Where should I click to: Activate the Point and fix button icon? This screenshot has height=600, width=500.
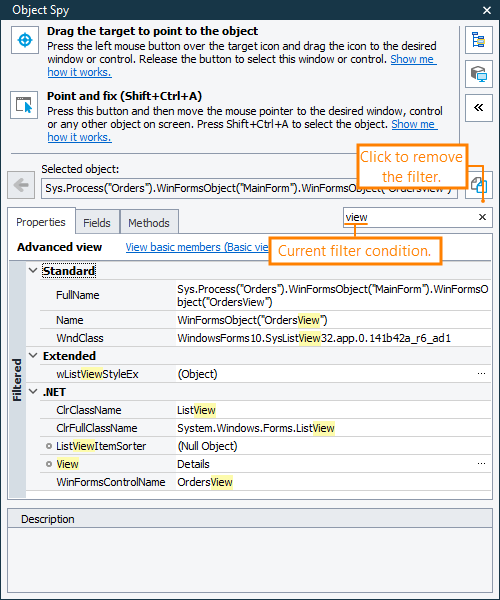[24, 105]
